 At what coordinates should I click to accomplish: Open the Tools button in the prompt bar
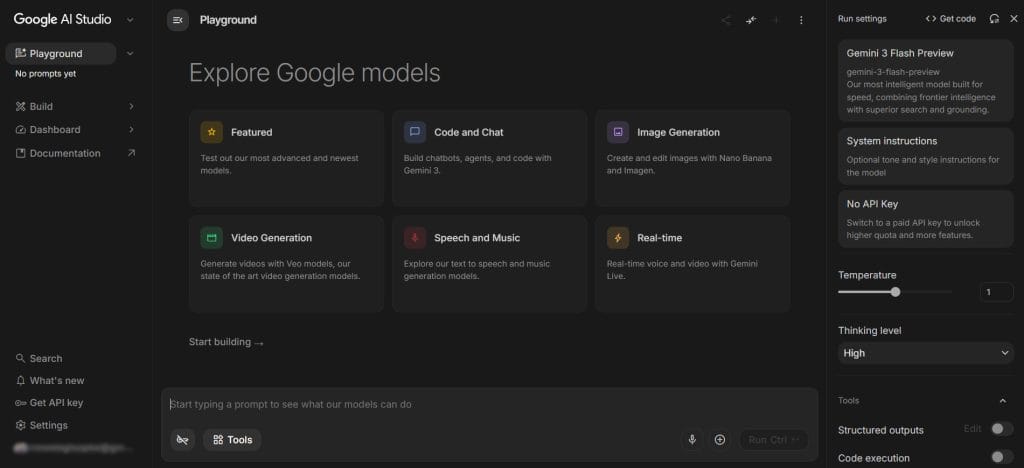point(232,440)
